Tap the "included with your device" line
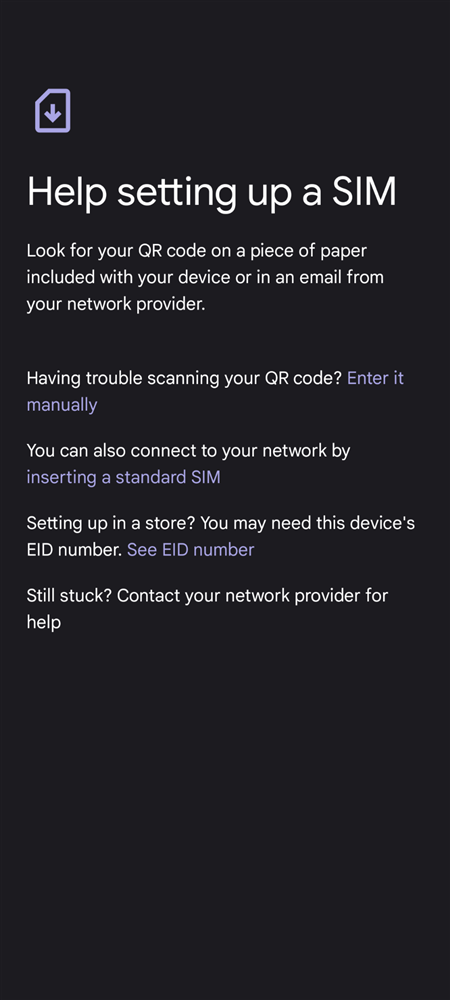This screenshot has width=450, height=1000. [205, 278]
